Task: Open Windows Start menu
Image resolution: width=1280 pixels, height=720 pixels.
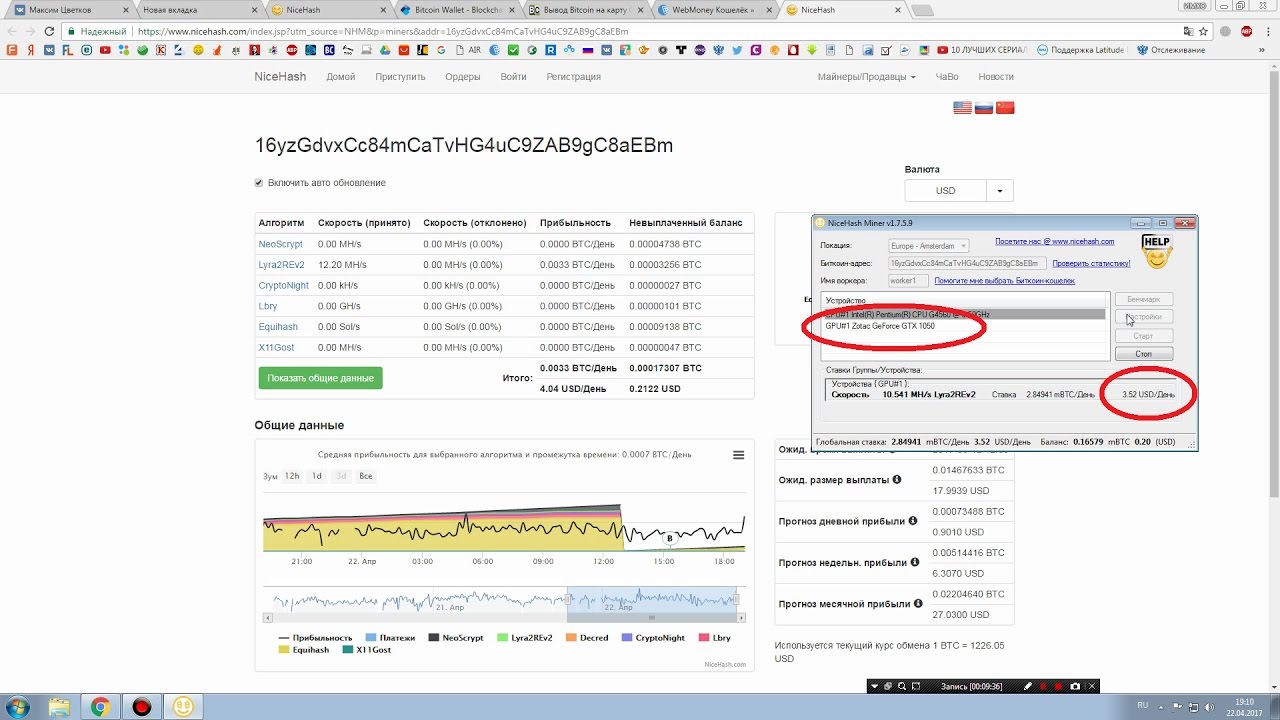Action: tap(18, 707)
